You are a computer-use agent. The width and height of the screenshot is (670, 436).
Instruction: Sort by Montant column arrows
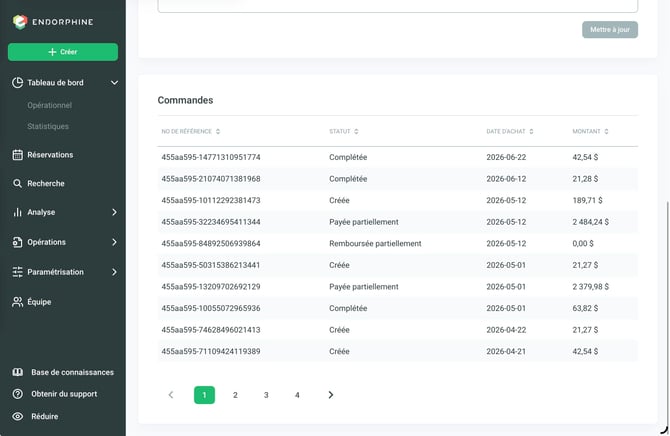point(606,131)
